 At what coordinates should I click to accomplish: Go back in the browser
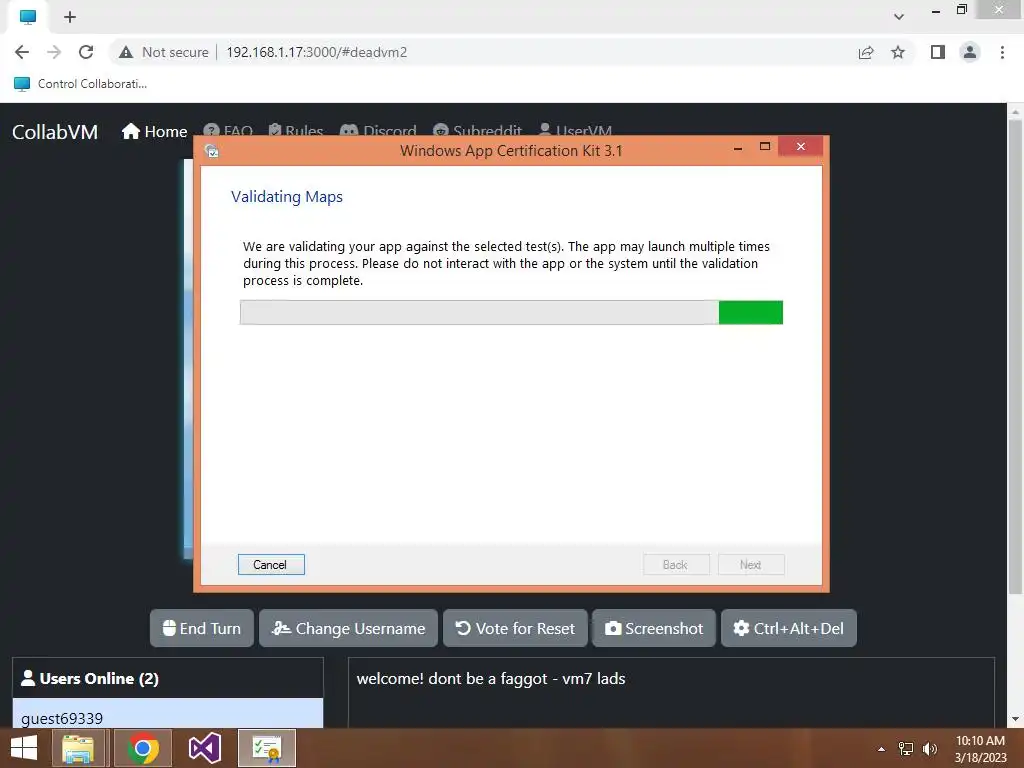click(x=22, y=52)
